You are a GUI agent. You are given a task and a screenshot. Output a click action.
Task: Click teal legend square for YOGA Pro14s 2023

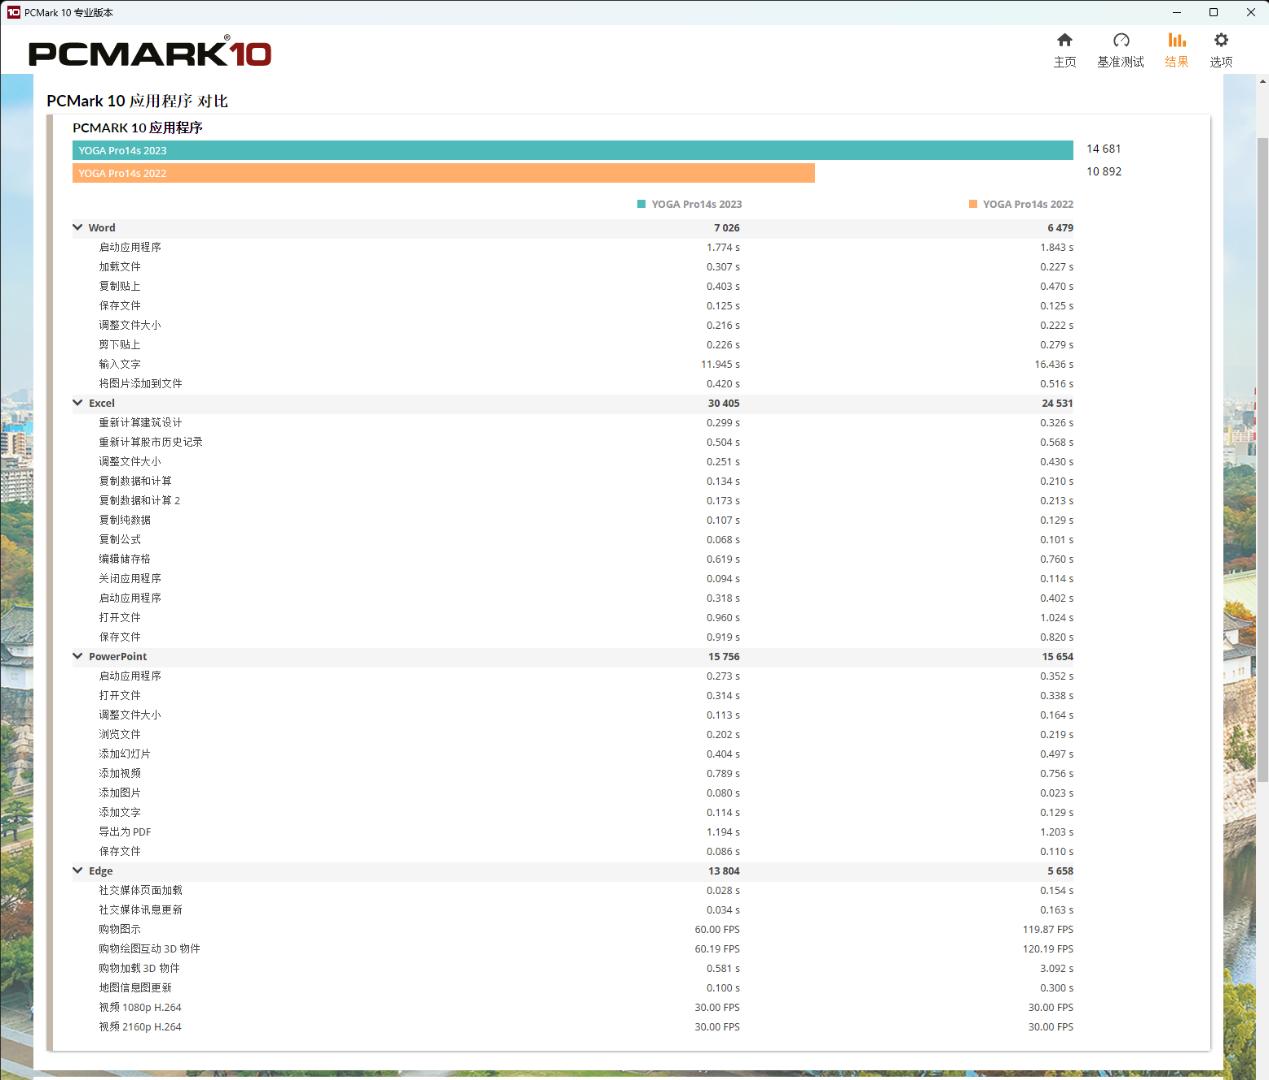tap(641, 204)
